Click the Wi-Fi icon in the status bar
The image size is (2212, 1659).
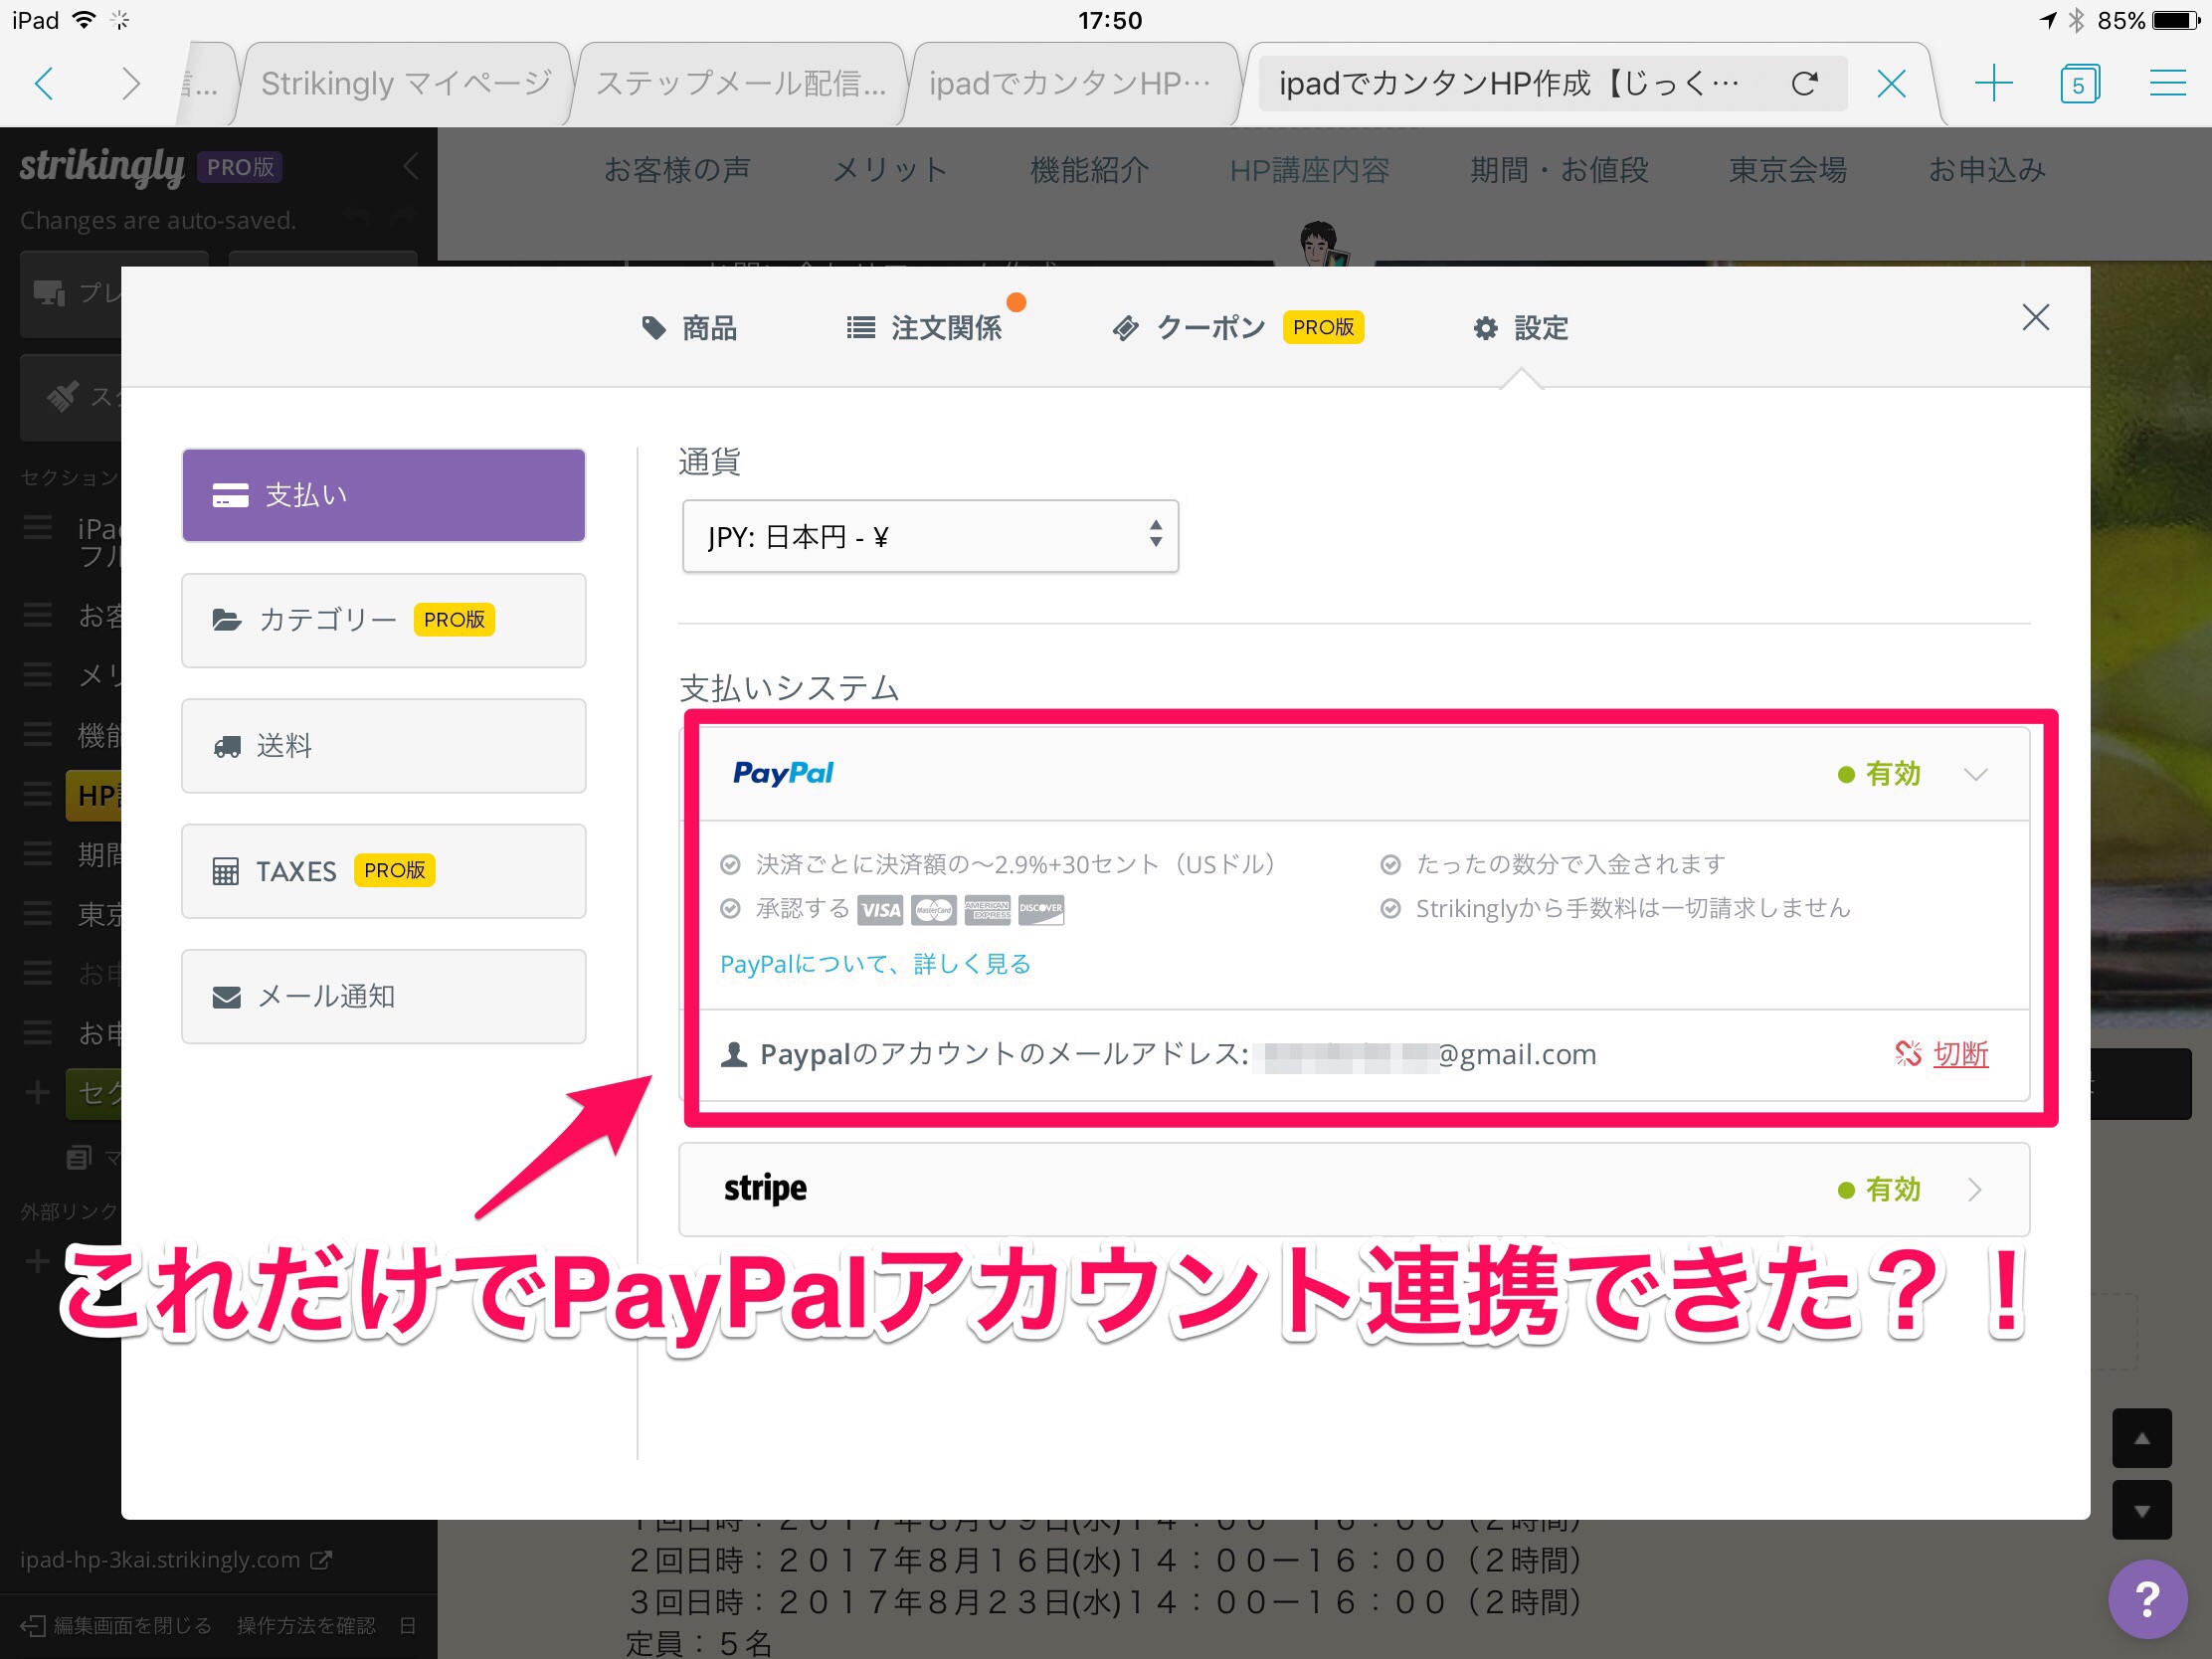pyautogui.click(x=85, y=20)
